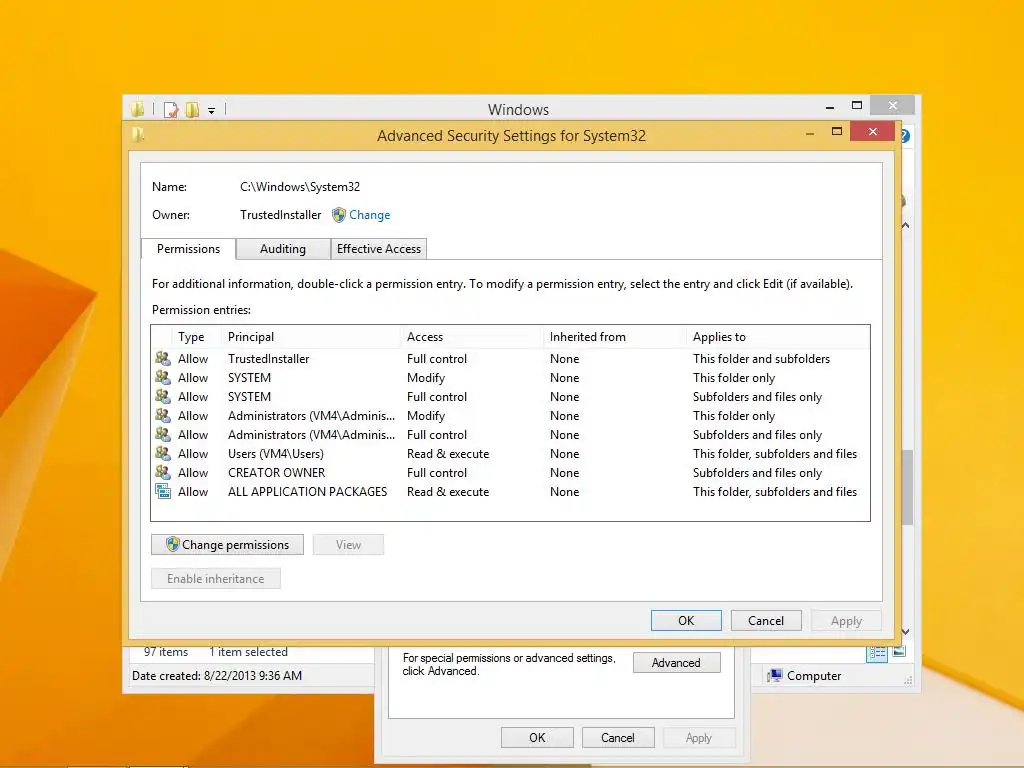Image resolution: width=1024 pixels, height=768 pixels.
Task: Click the Computer icon in Explorer status area
Action: 775,676
